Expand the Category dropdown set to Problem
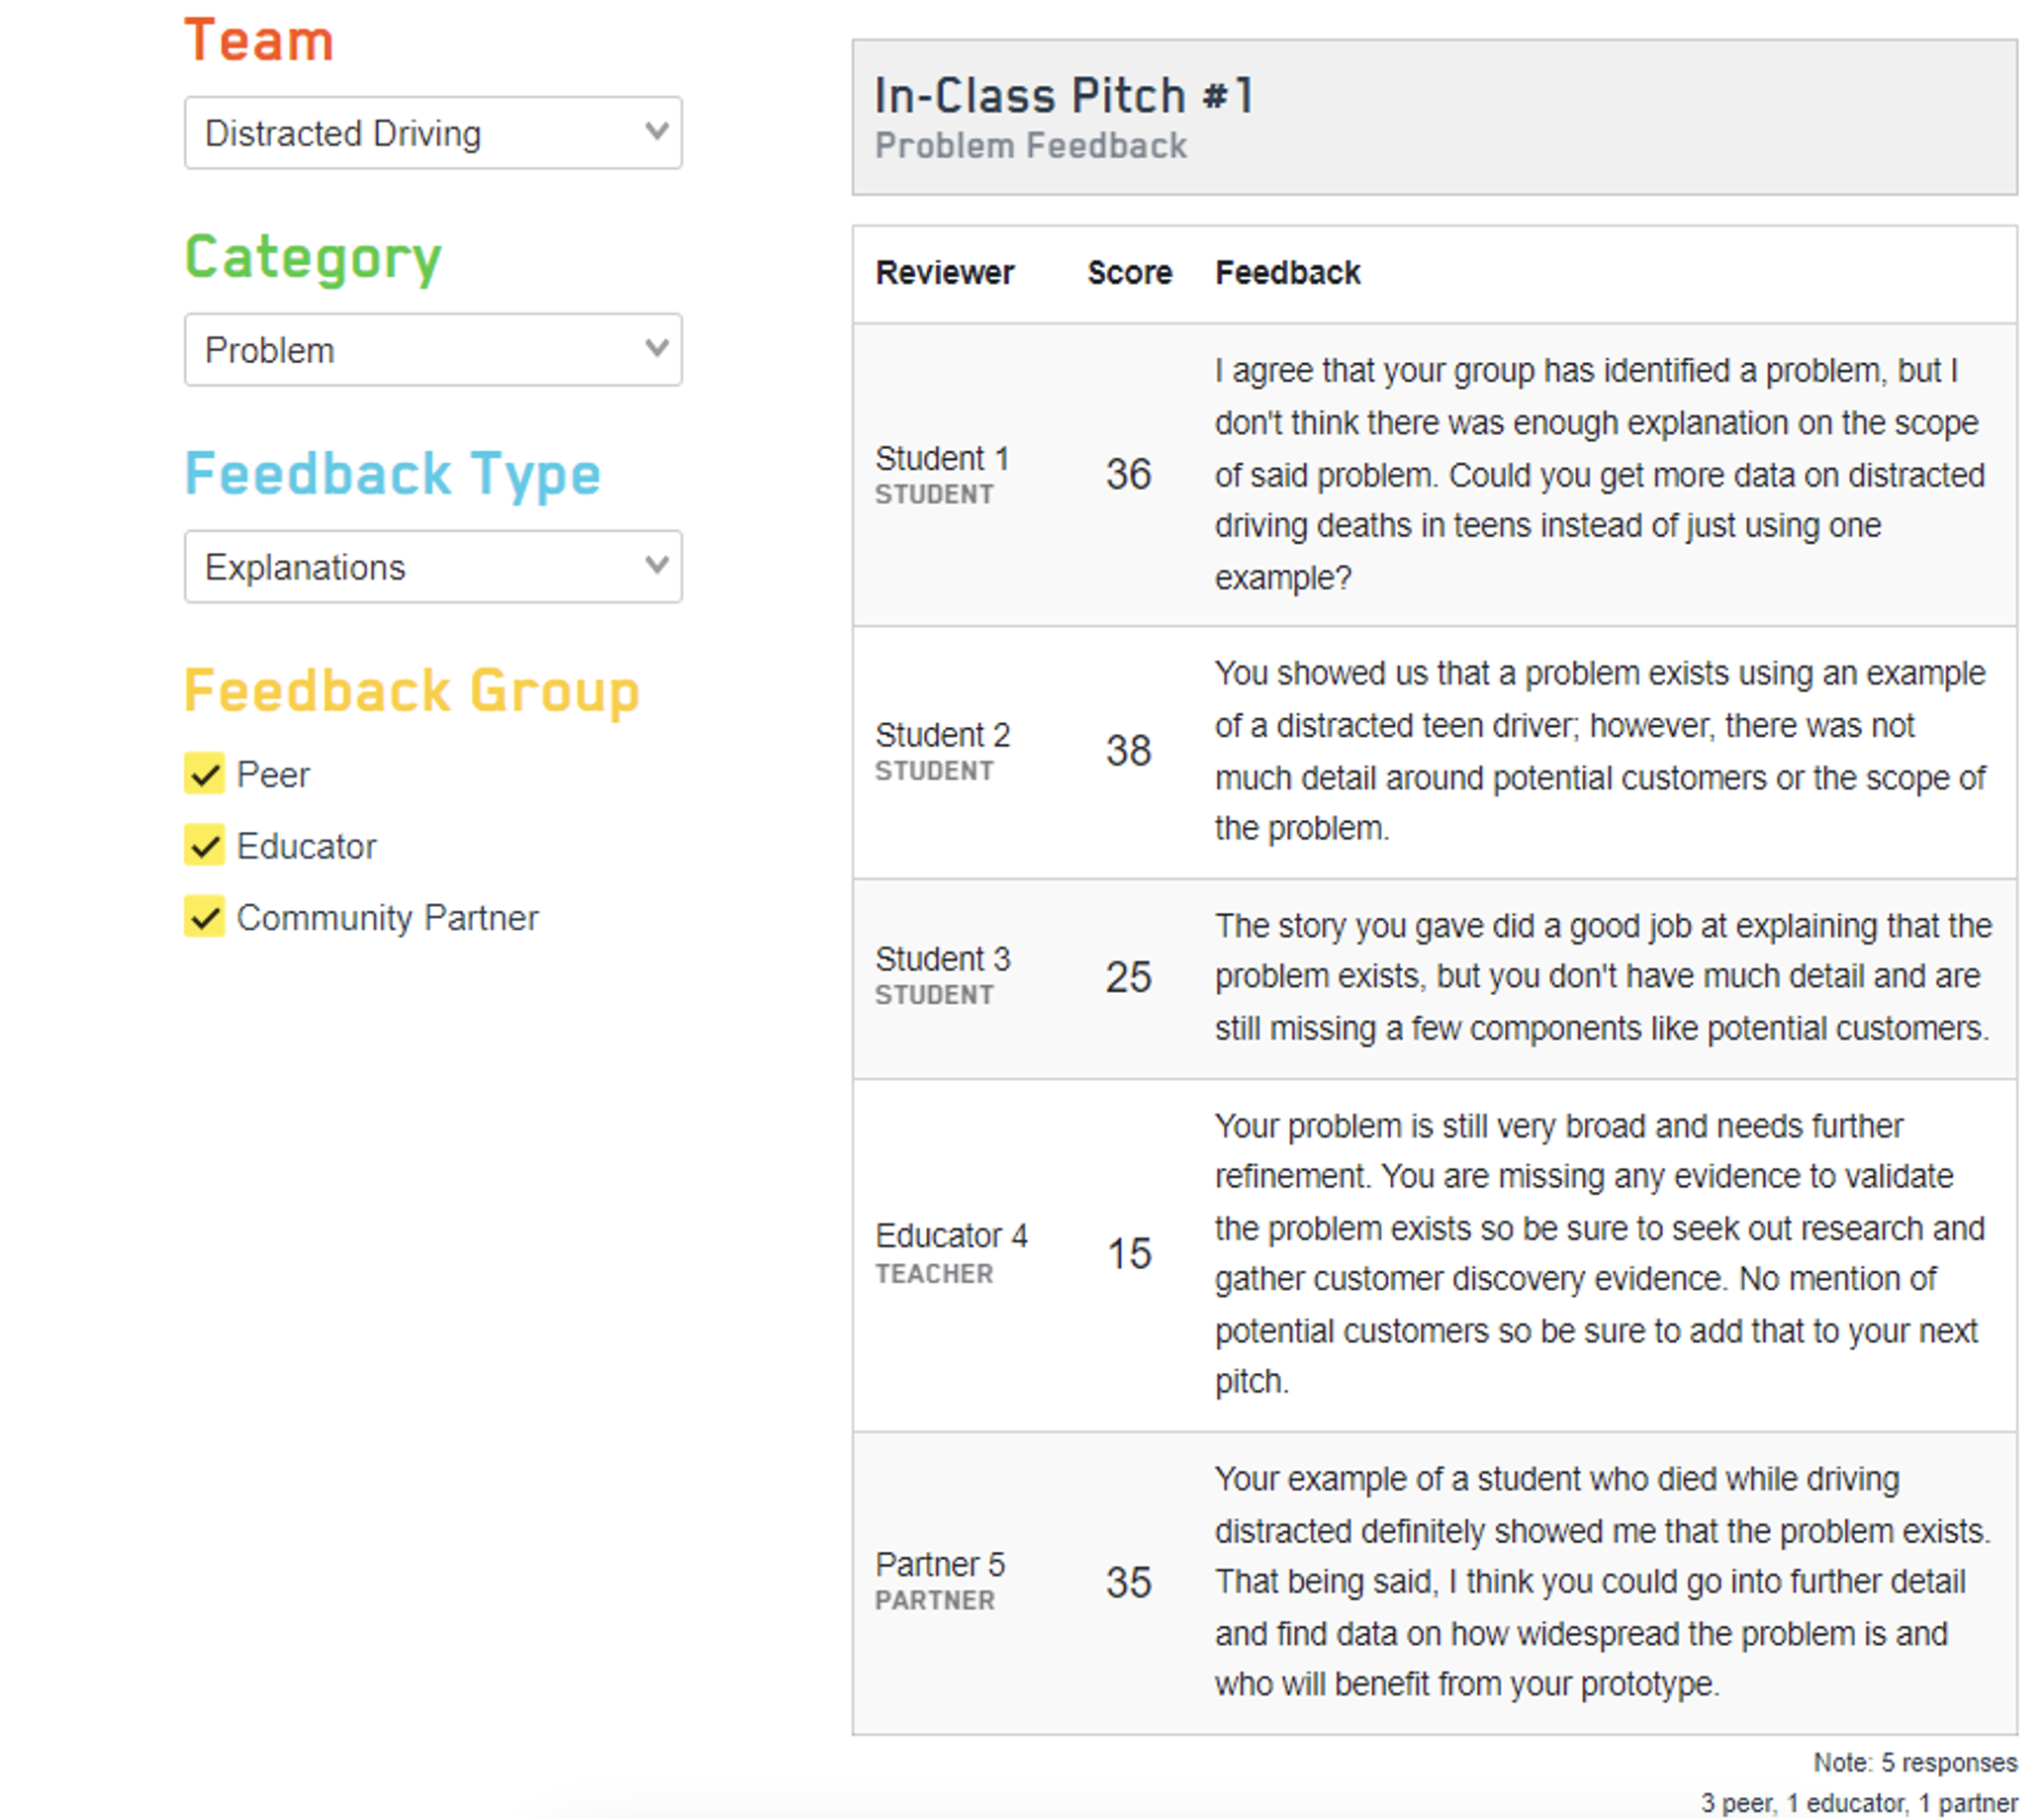Image resolution: width=2044 pixels, height=1818 pixels. tap(432, 350)
